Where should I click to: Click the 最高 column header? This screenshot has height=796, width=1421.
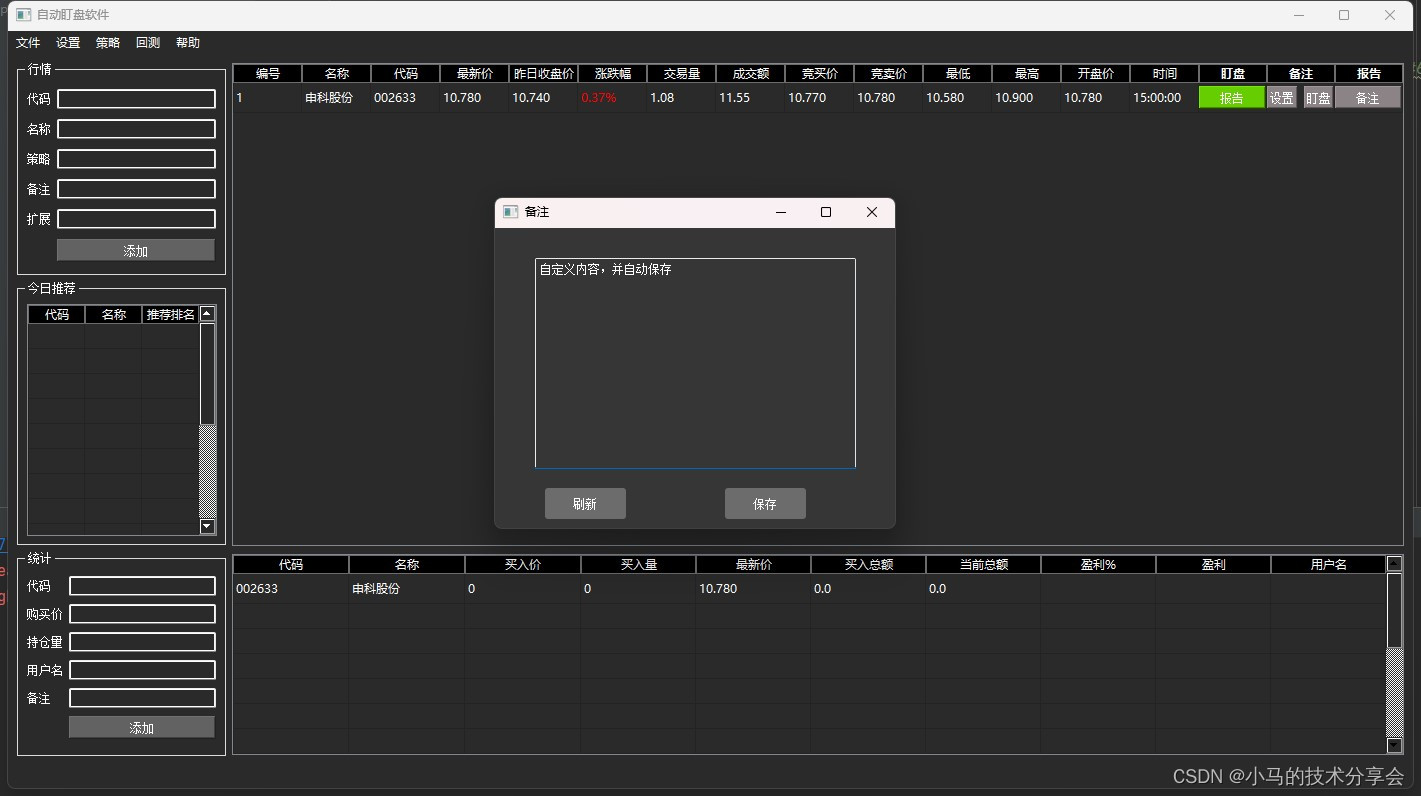1027,74
